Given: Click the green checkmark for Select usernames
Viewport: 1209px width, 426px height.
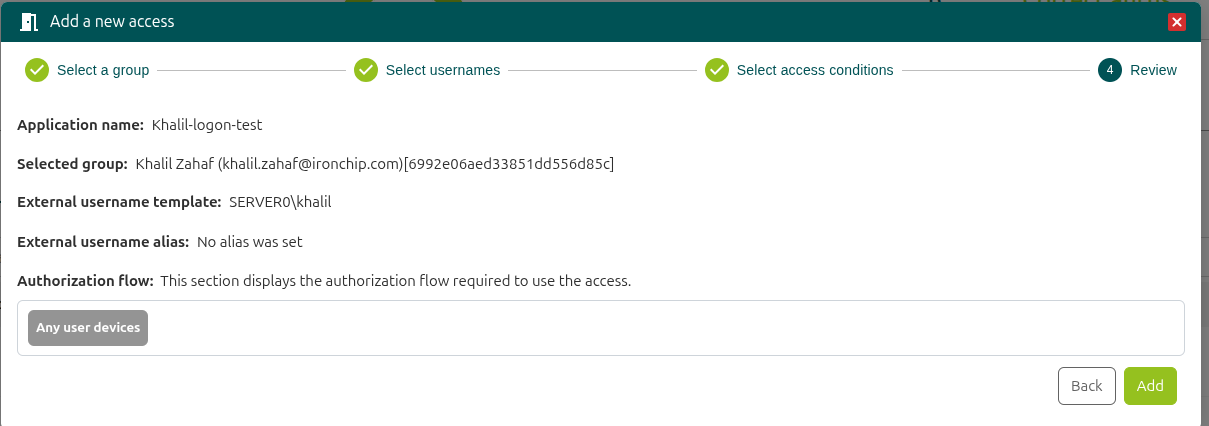Looking at the screenshot, I should (366, 70).
